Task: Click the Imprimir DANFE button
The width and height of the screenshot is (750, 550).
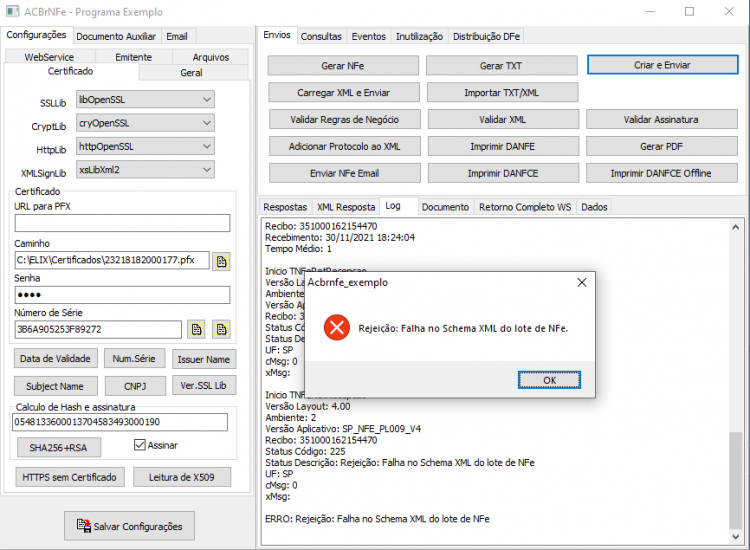Action: (x=502, y=146)
